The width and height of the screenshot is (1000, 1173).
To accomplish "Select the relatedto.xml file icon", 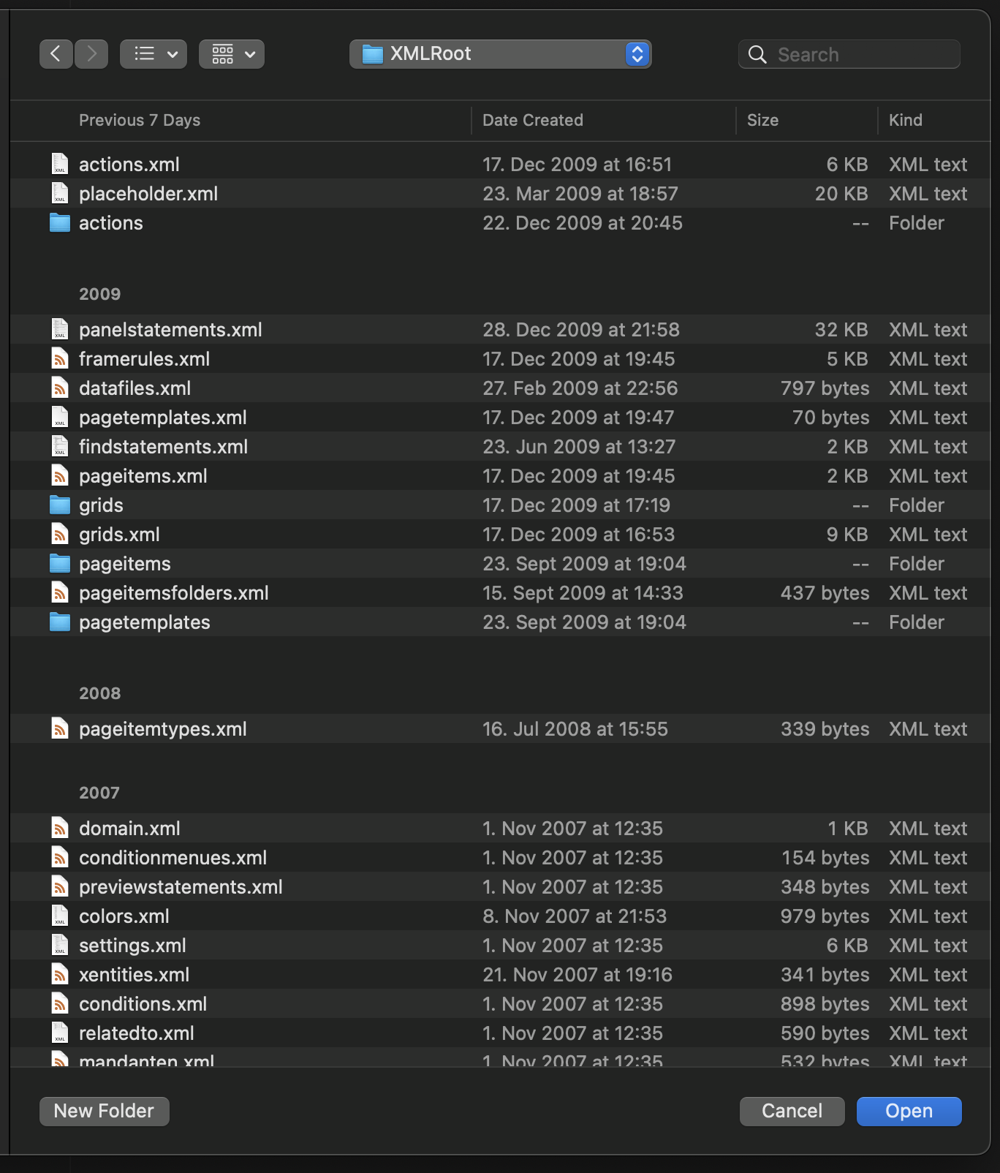I will click(60, 1032).
